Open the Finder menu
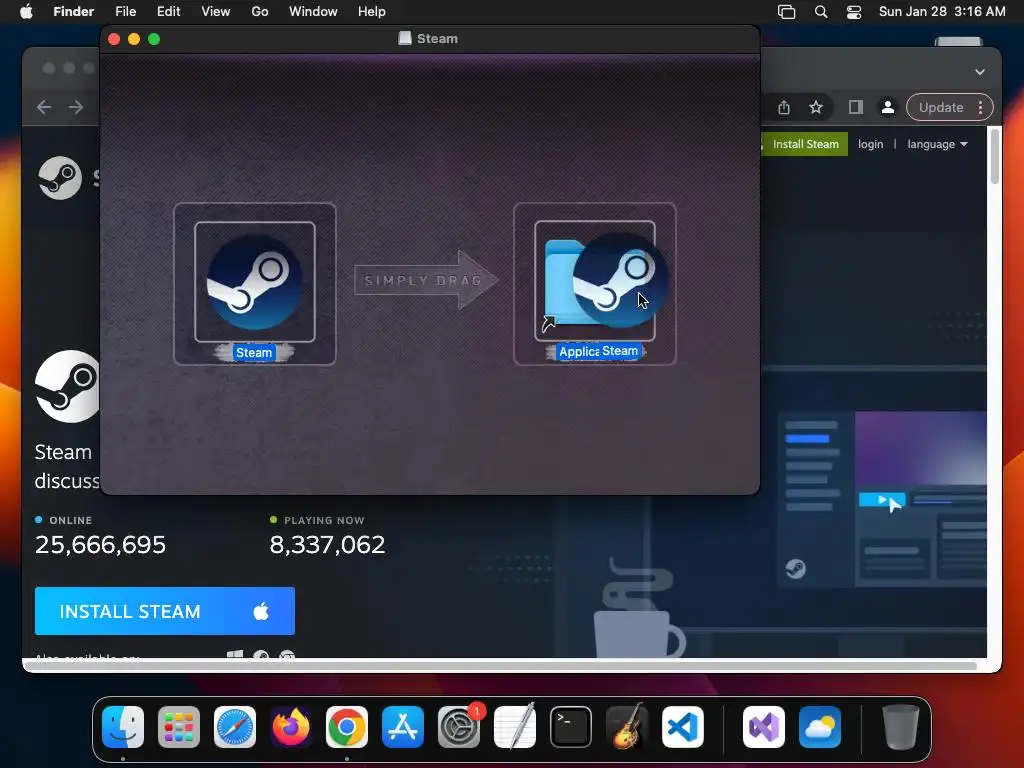The height and width of the screenshot is (768, 1024). click(73, 12)
